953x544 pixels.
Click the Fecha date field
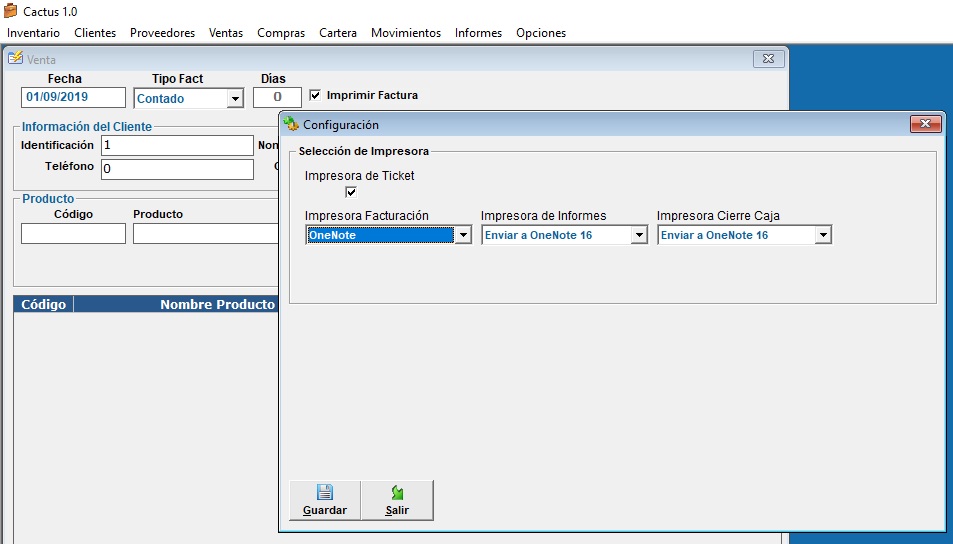[x=73, y=98]
